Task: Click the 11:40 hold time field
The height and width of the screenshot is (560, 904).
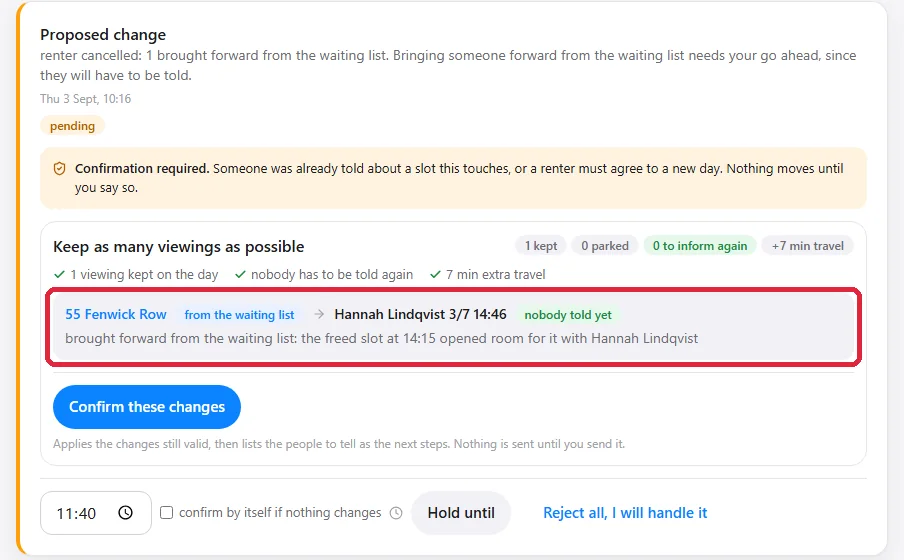Action: coord(96,513)
